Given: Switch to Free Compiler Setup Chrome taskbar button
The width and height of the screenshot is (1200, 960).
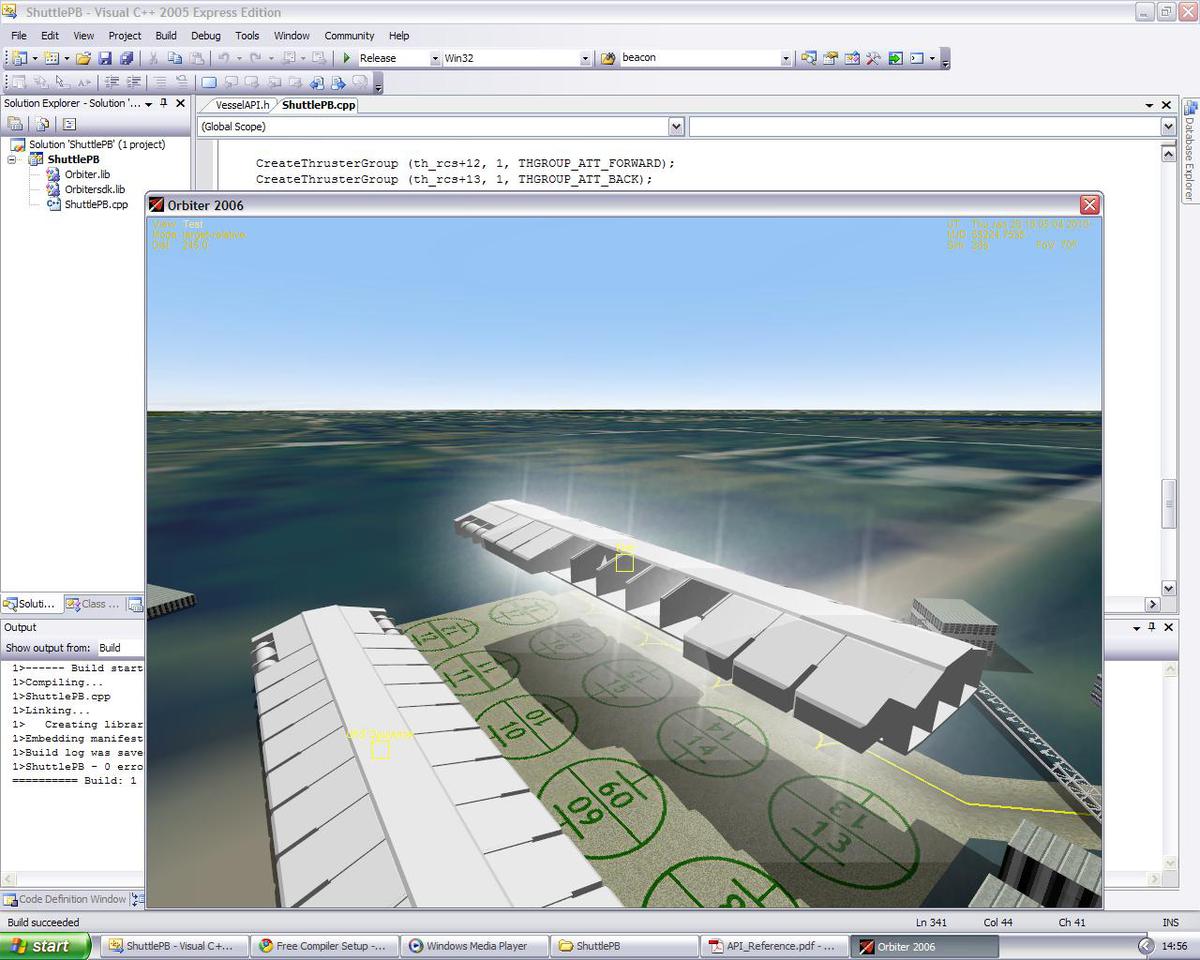Looking at the screenshot, I should coord(324,946).
